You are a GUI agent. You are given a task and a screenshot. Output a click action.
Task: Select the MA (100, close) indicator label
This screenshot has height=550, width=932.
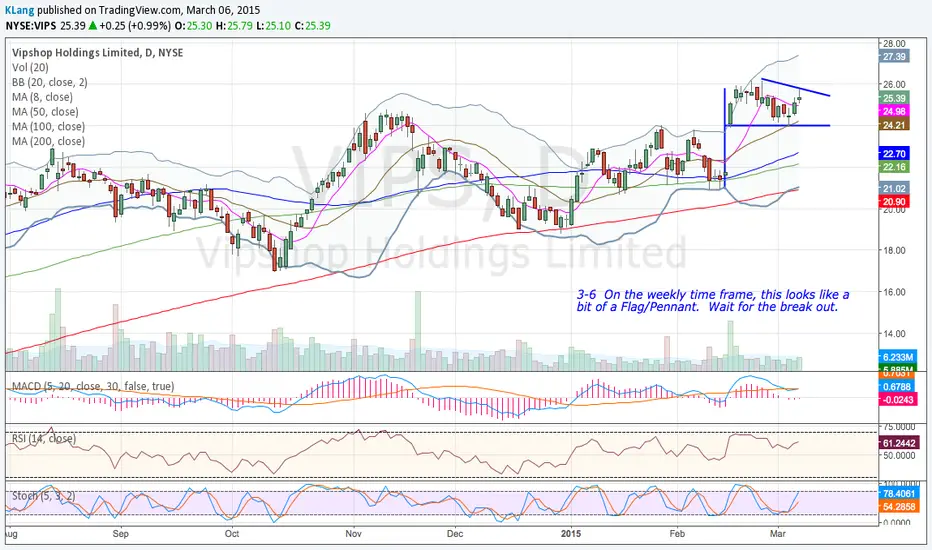pos(48,127)
